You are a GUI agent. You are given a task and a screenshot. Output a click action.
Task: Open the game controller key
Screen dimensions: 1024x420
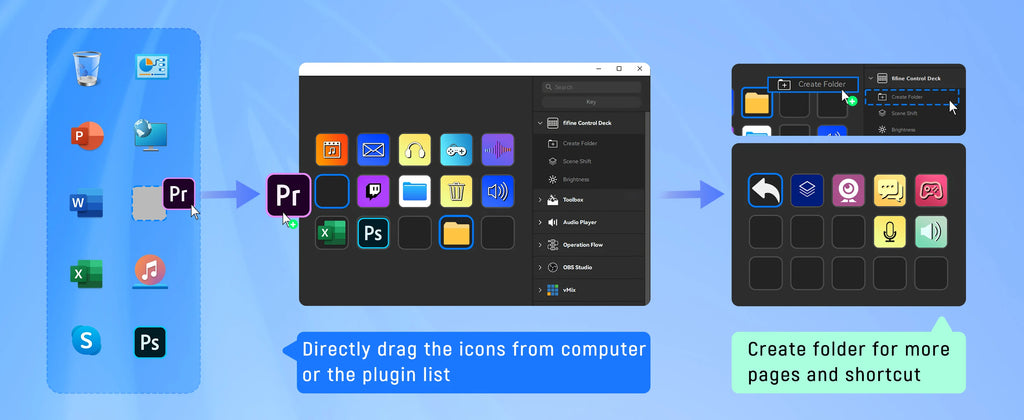[x=456, y=150]
